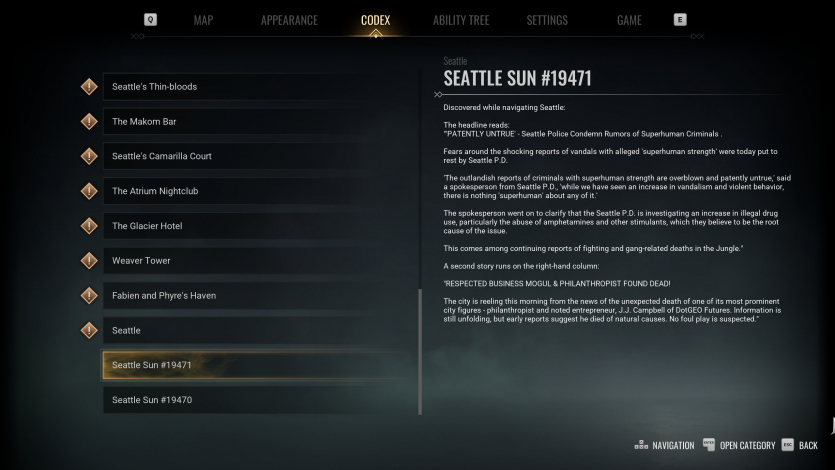
Task: Click the codex list scrollbar
Action: tap(420, 350)
